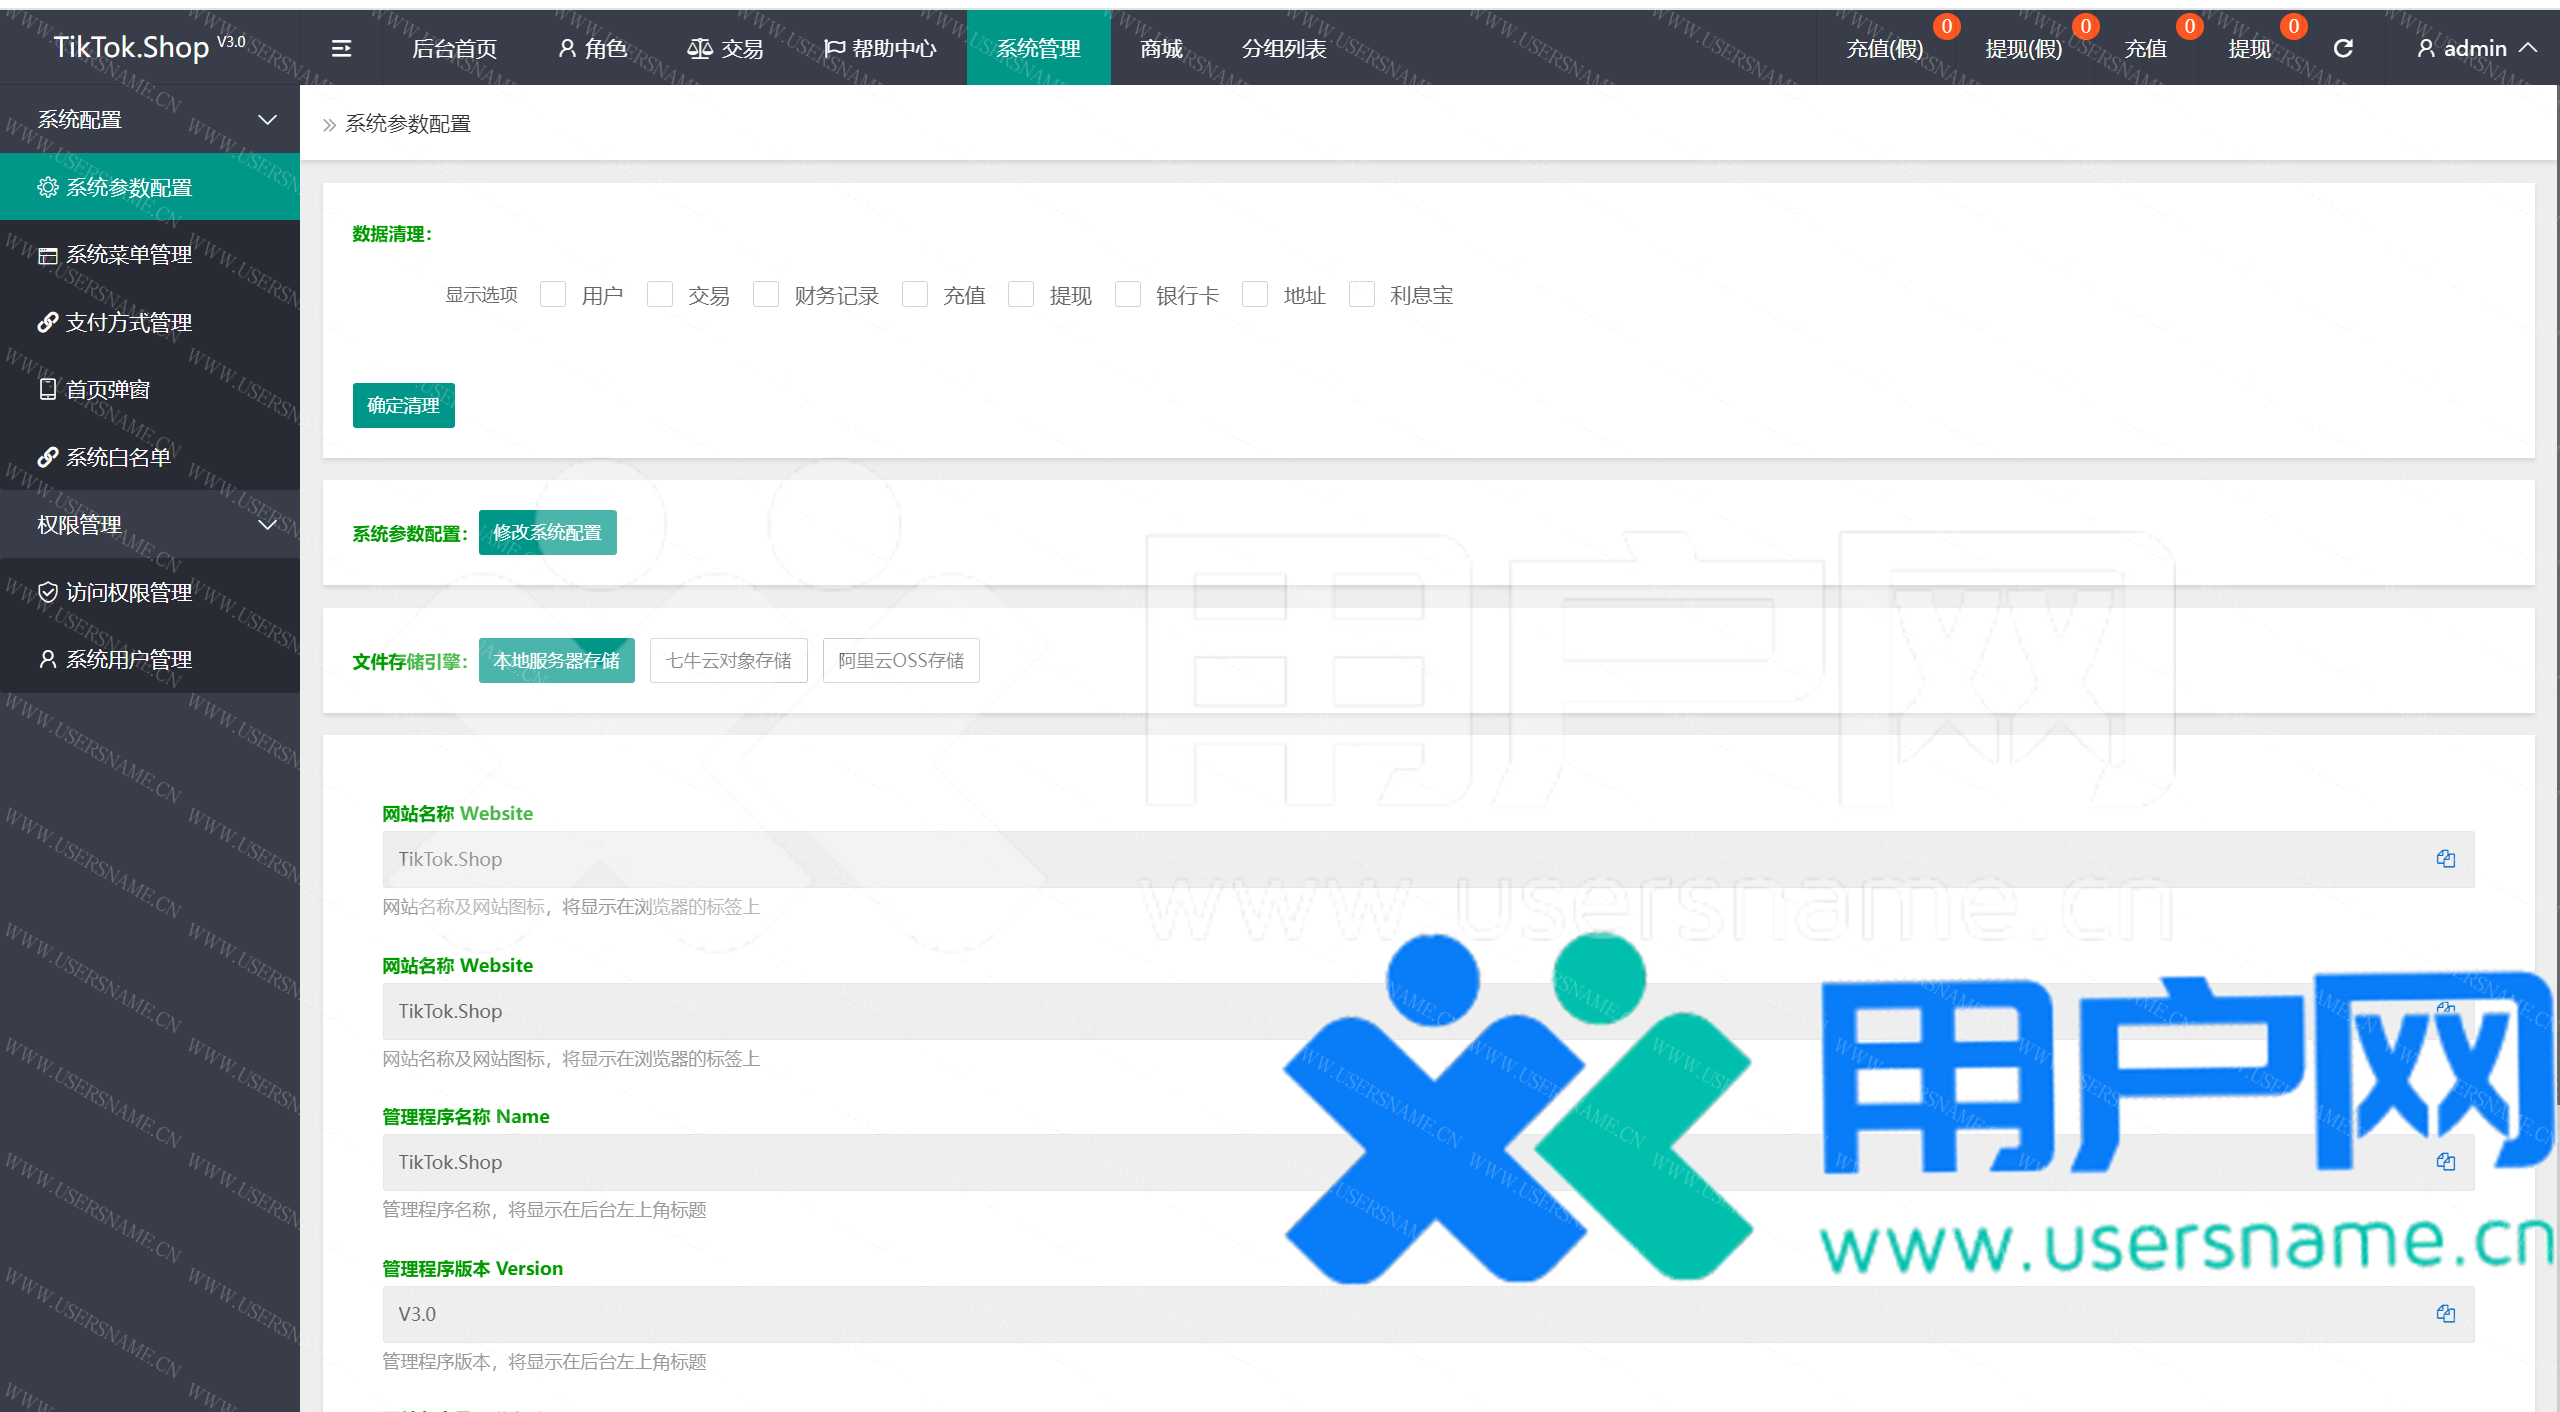Image resolution: width=2560 pixels, height=1412 pixels.
Task: Open 系统参数配置 gear sidebar item
Action: [128, 187]
